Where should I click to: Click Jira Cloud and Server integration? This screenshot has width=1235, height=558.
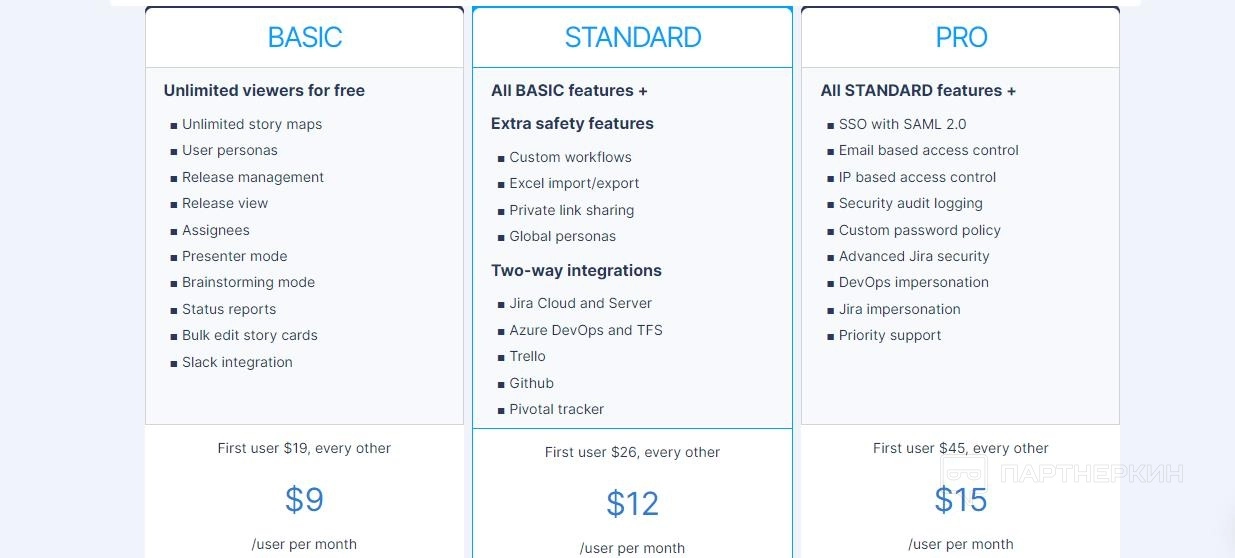[580, 303]
